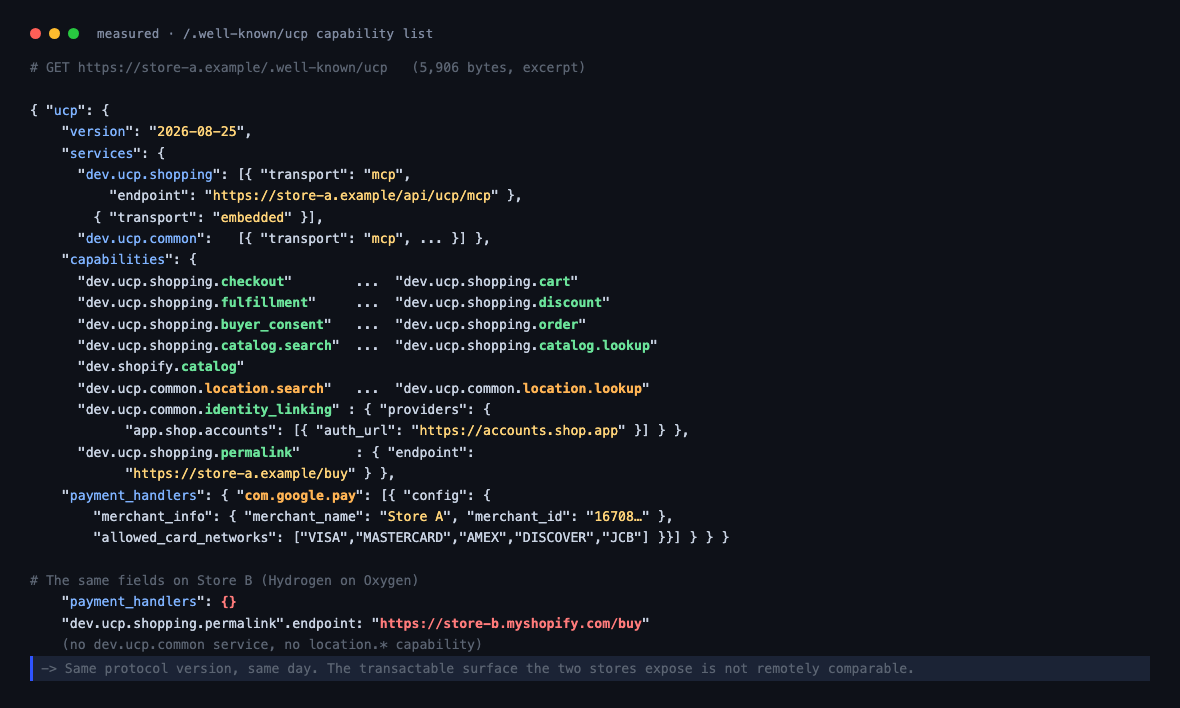Click the "dev.shopify.catalog" entry
The image size is (1180, 708).
[161, 367]
